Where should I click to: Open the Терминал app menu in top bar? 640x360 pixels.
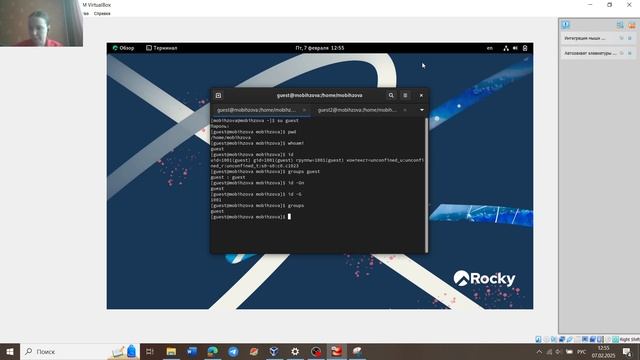(162, 48)
